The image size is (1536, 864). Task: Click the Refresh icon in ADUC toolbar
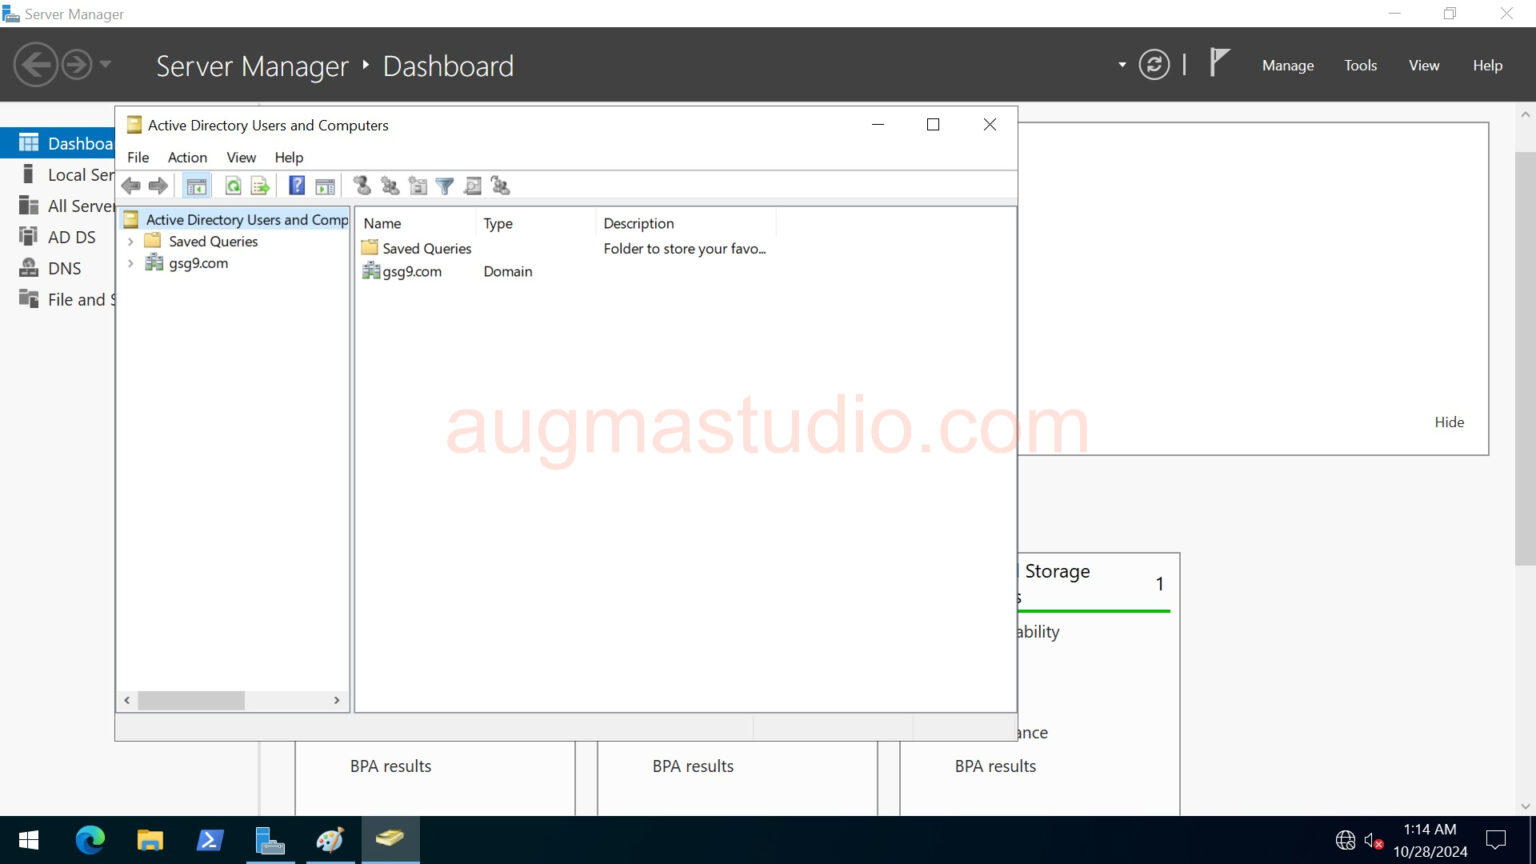point(233,185)
